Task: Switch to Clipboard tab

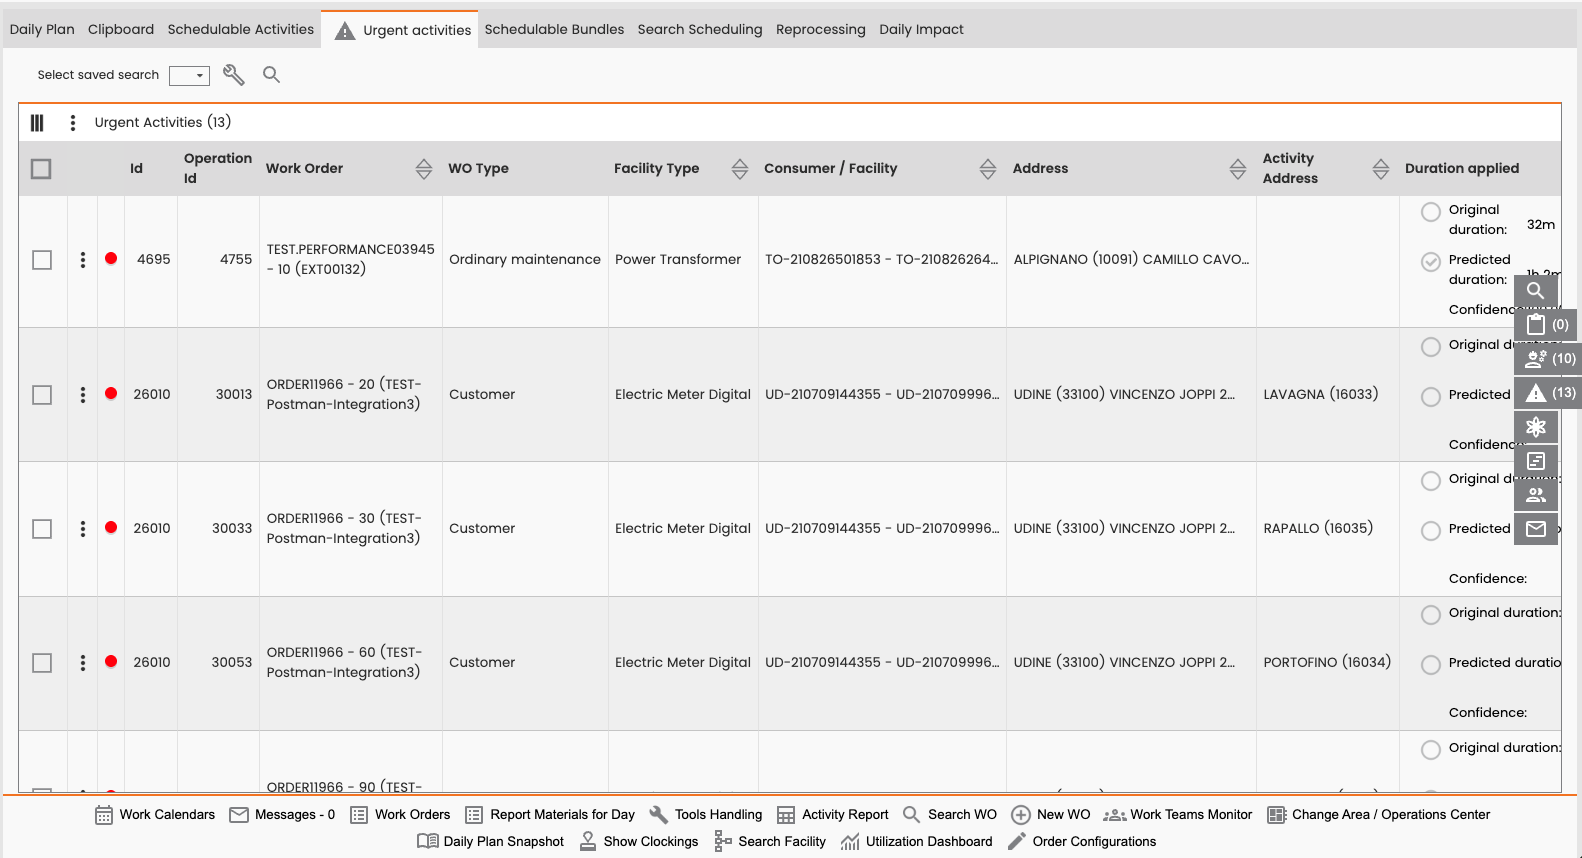Action: pos(121,29)
